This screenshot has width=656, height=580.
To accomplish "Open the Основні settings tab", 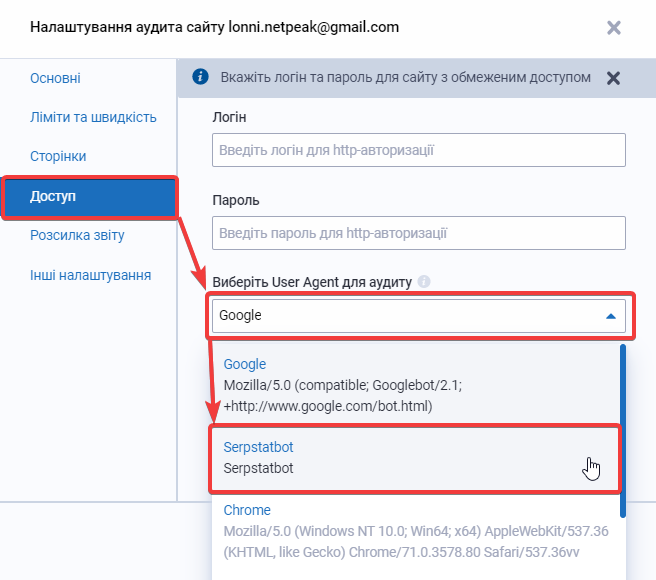I will pyautogui.click(x=55, y=78).
